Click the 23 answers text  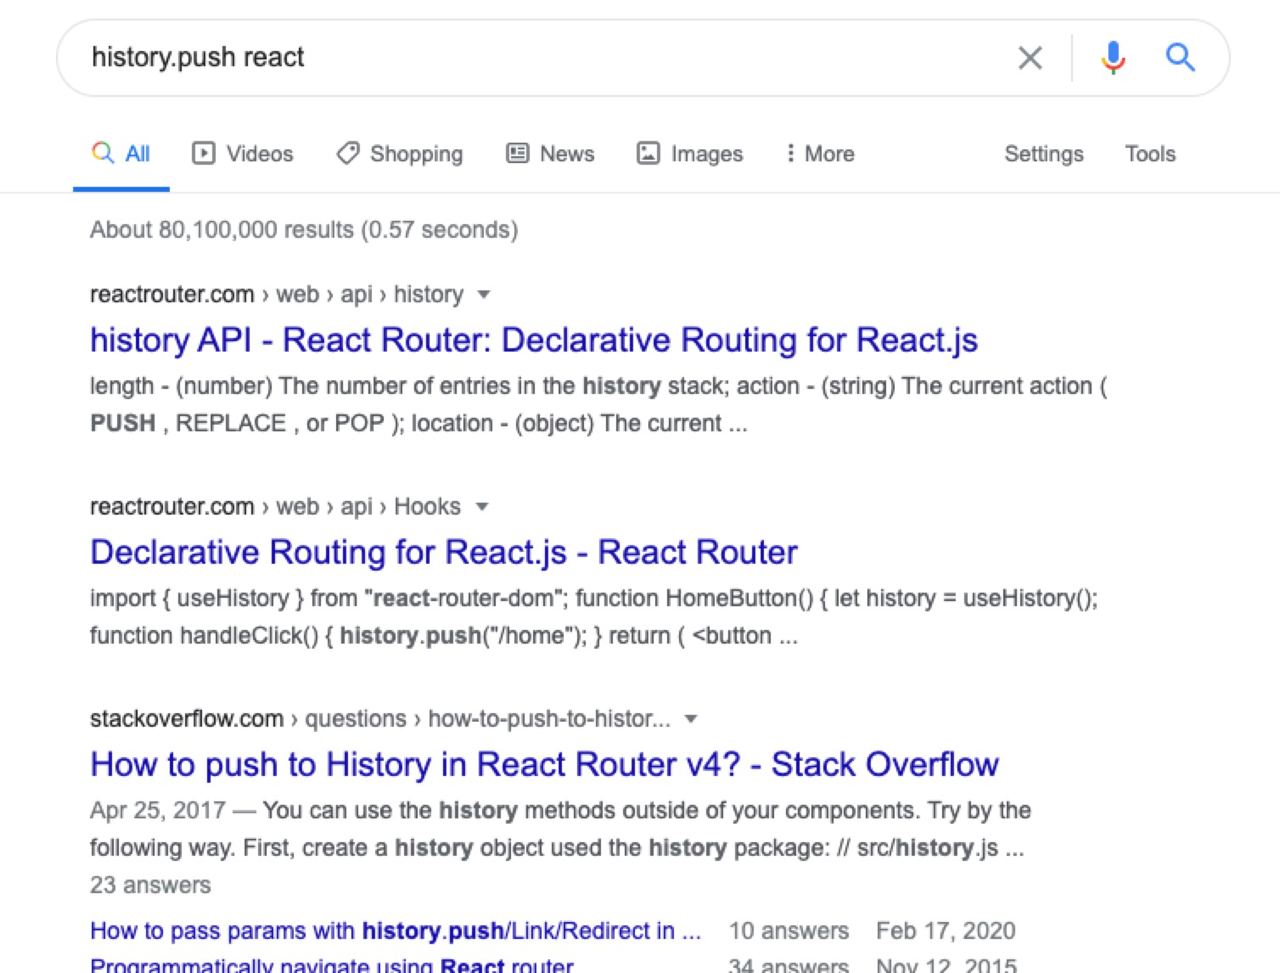[x=151, y=885]
